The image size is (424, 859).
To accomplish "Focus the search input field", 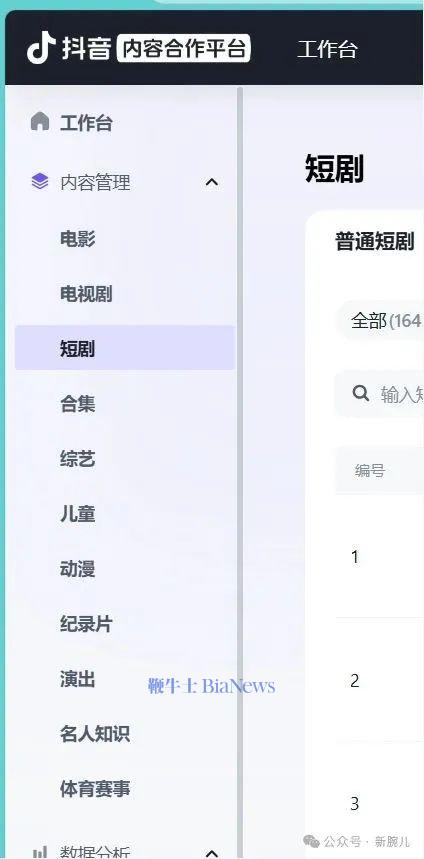I will click(379, 393).
